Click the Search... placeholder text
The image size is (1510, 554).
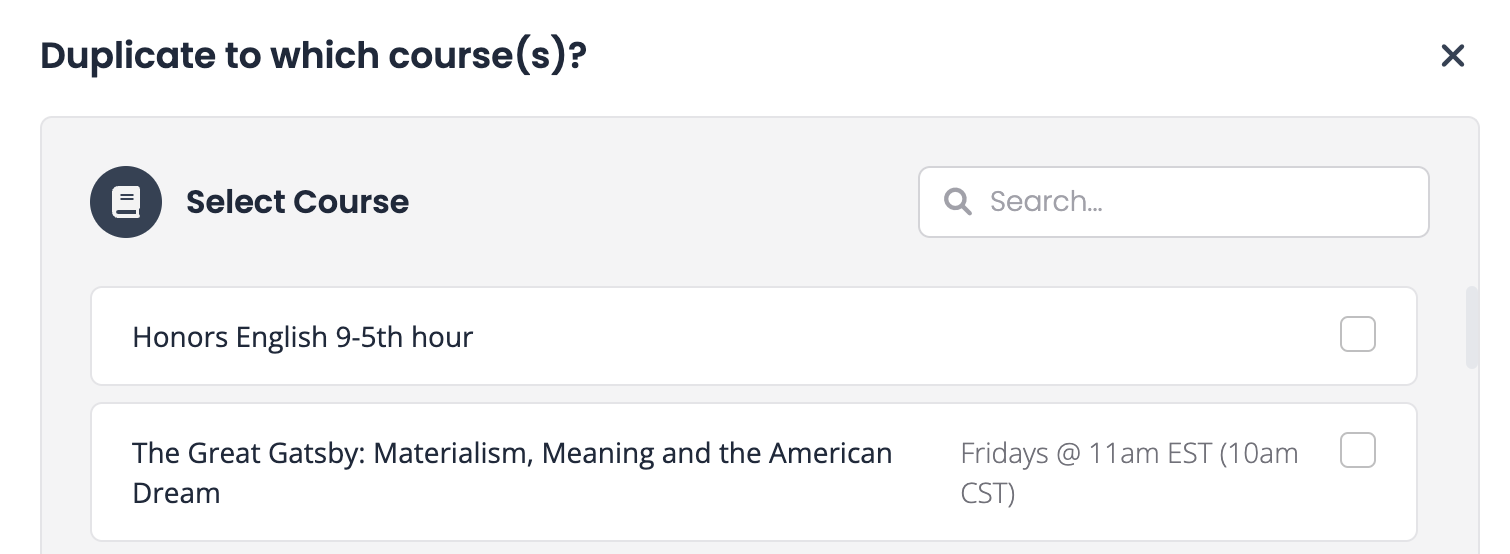tap(1046, 202)
